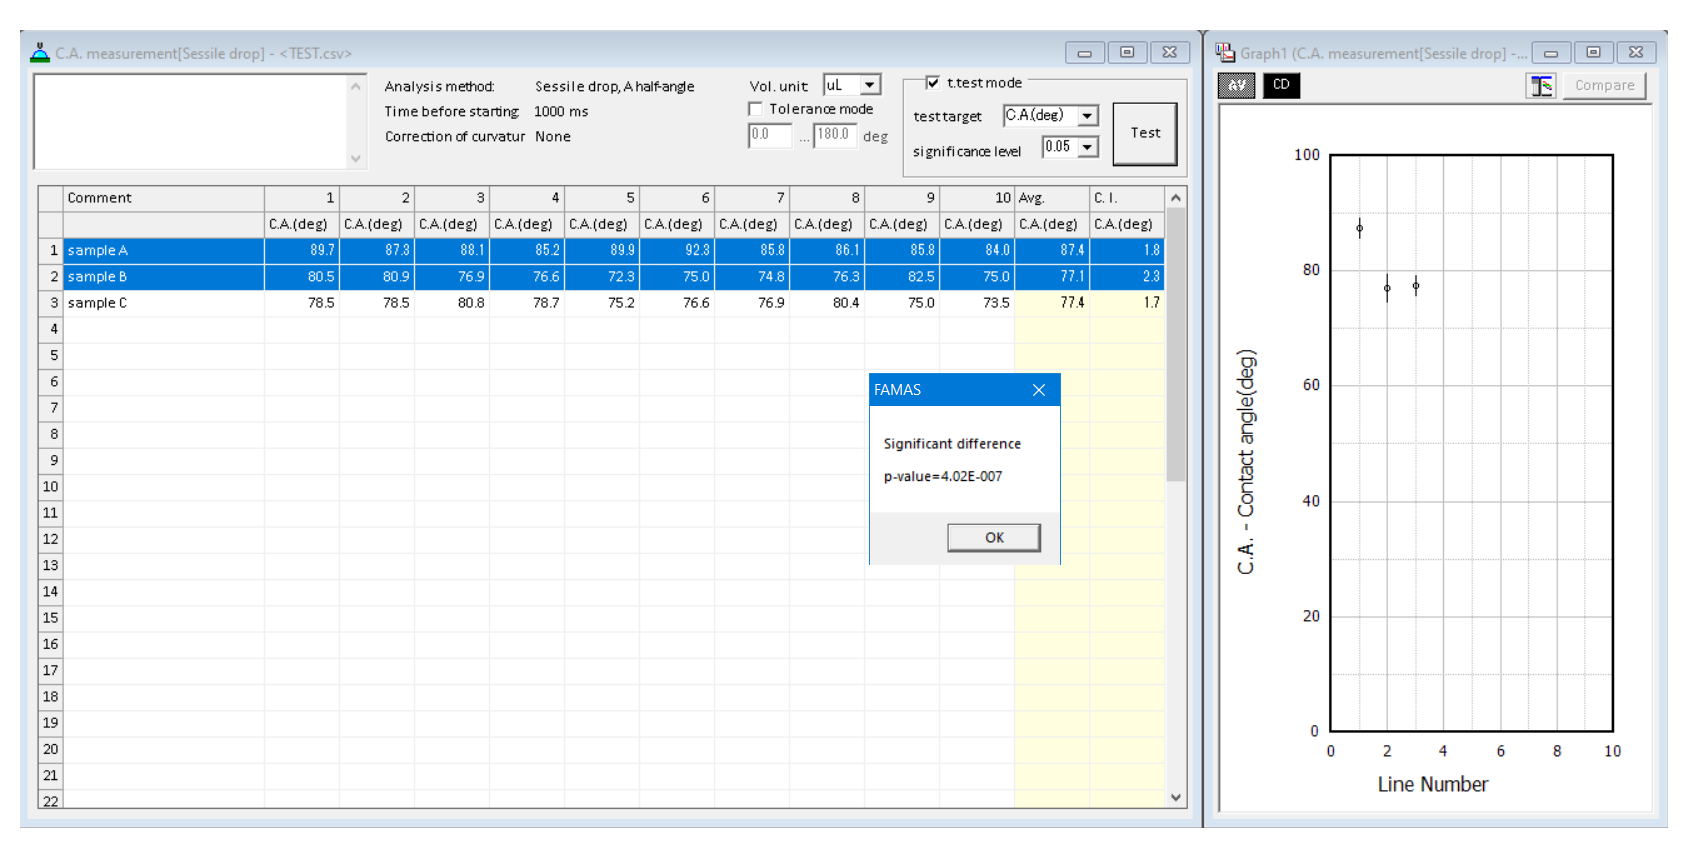Image resolution: width=1688 pixels, height=858 pixels.
Task: Minimize the Graph1 window
Action: (1550, 53)
